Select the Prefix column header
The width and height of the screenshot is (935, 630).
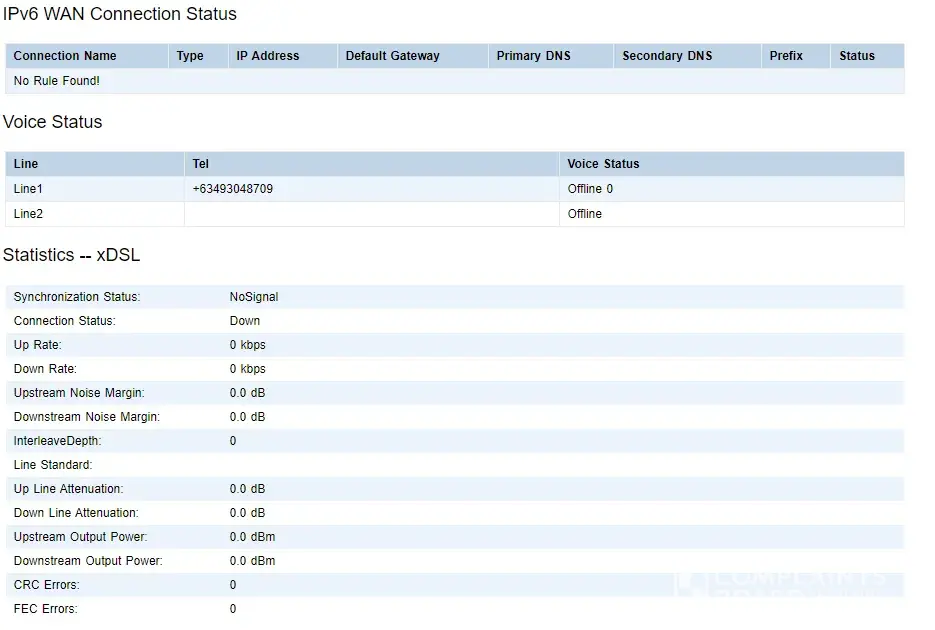click(x=786, y=56)
